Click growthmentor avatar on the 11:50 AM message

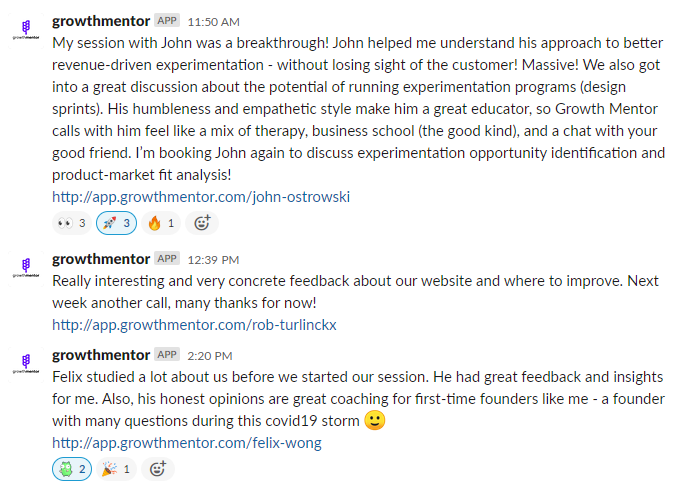pyautogui.click(x=26, y=30)
